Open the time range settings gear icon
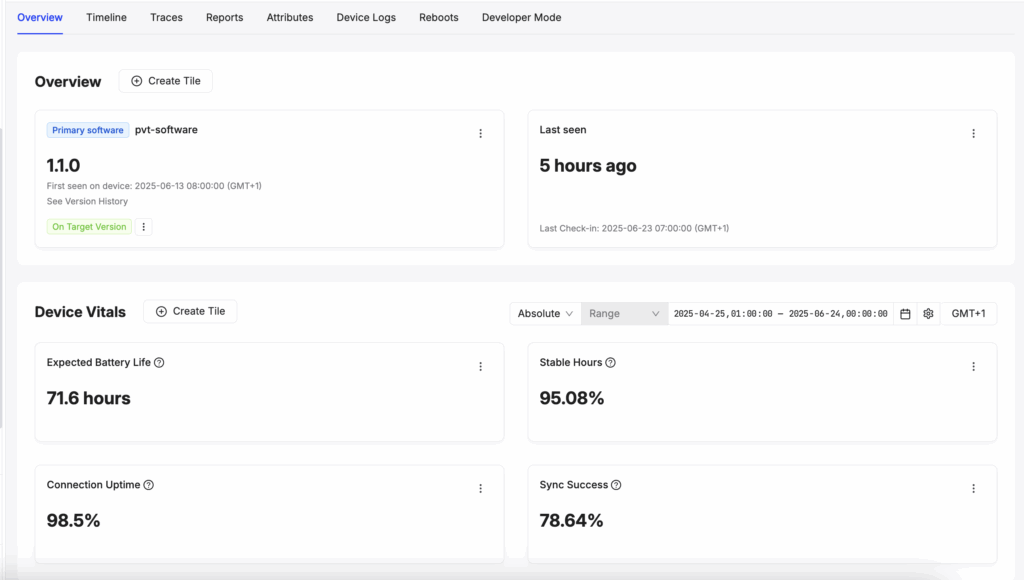The height and width of the screenshot is (580, 1024). click(928, 314)
